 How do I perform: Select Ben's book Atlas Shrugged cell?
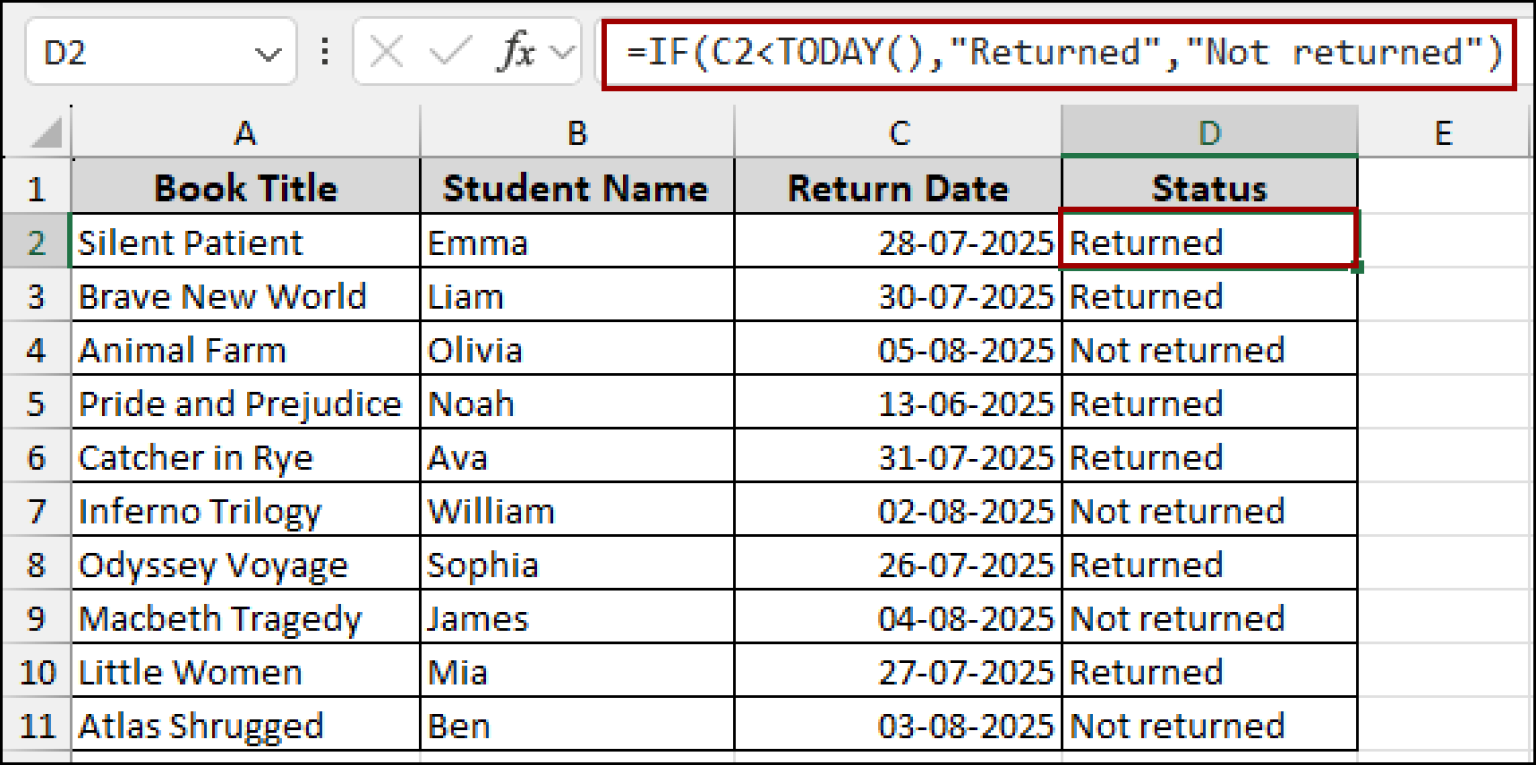pyautogui.click(x=245, y=725)
